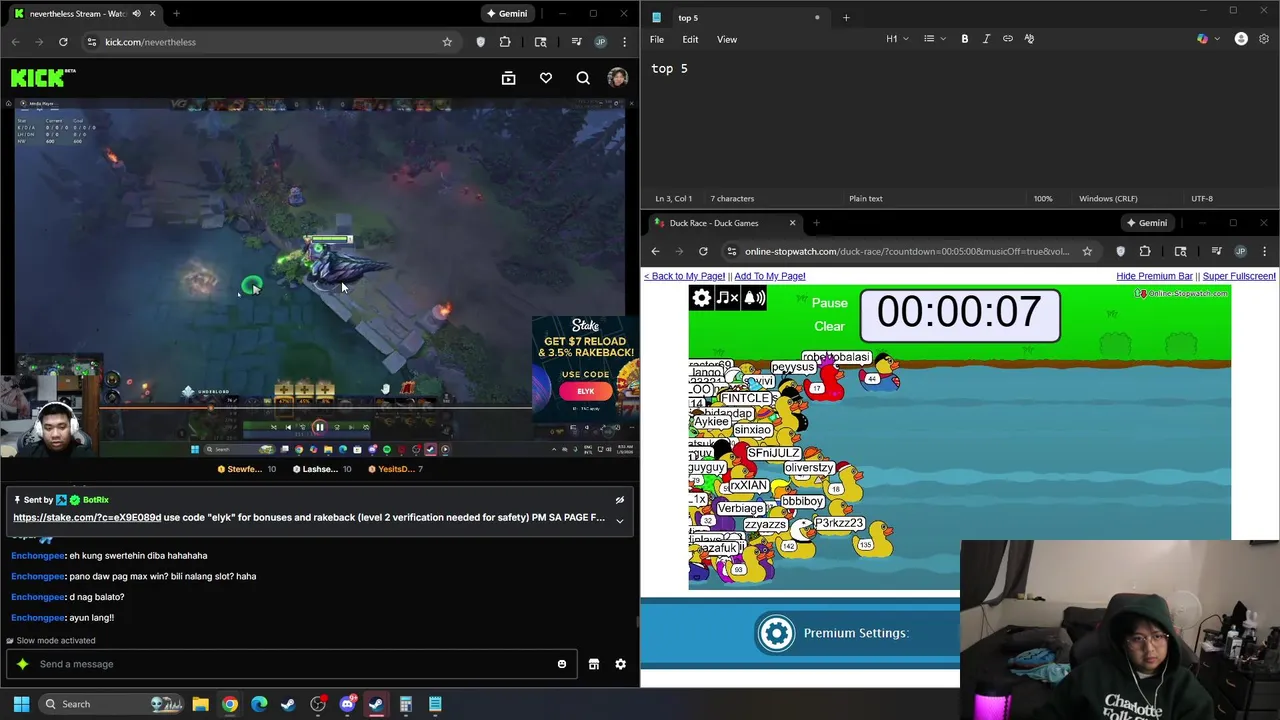Open new tab in duck race browser
This screenshot has height=720, width=1280.
pyautogui.click(x=816, y=223)
